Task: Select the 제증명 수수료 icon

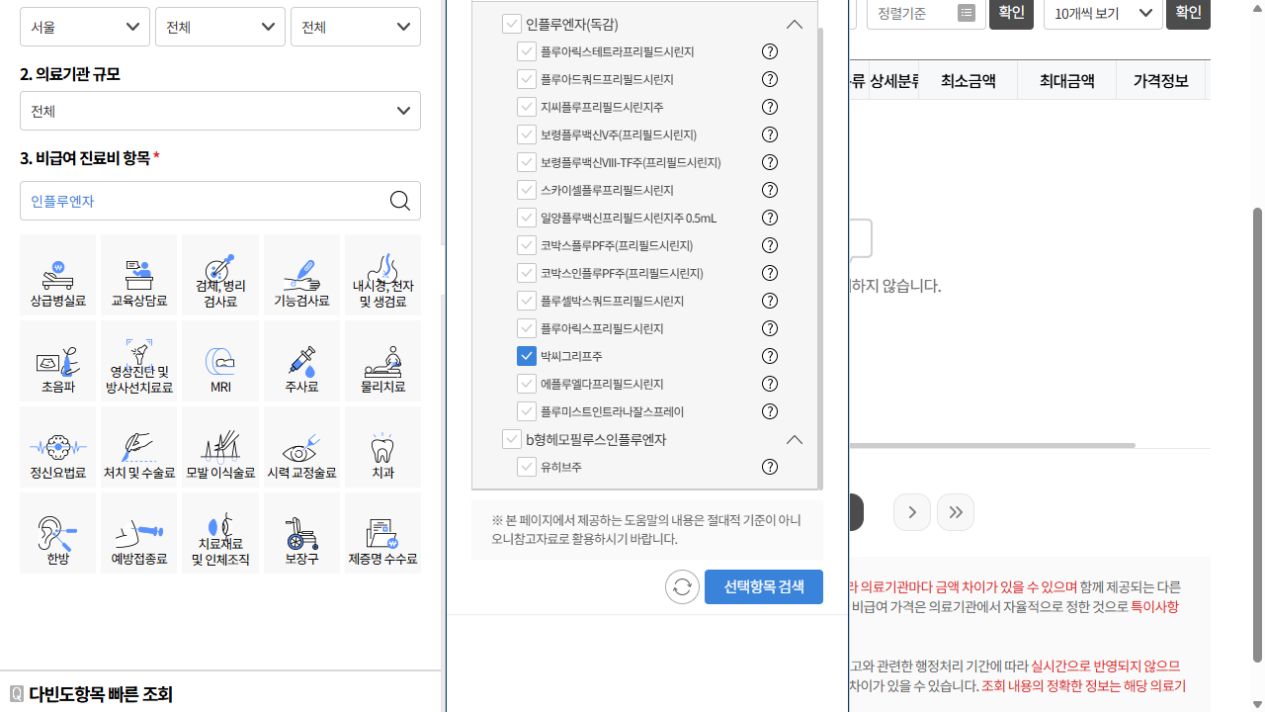Action: click(383, 533)
